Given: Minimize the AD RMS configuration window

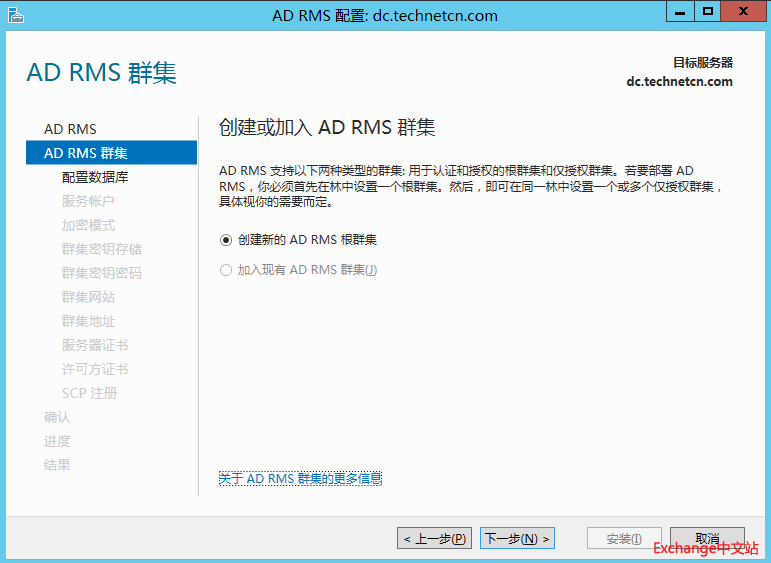Looking at the screenshot, I should point(682,12).
